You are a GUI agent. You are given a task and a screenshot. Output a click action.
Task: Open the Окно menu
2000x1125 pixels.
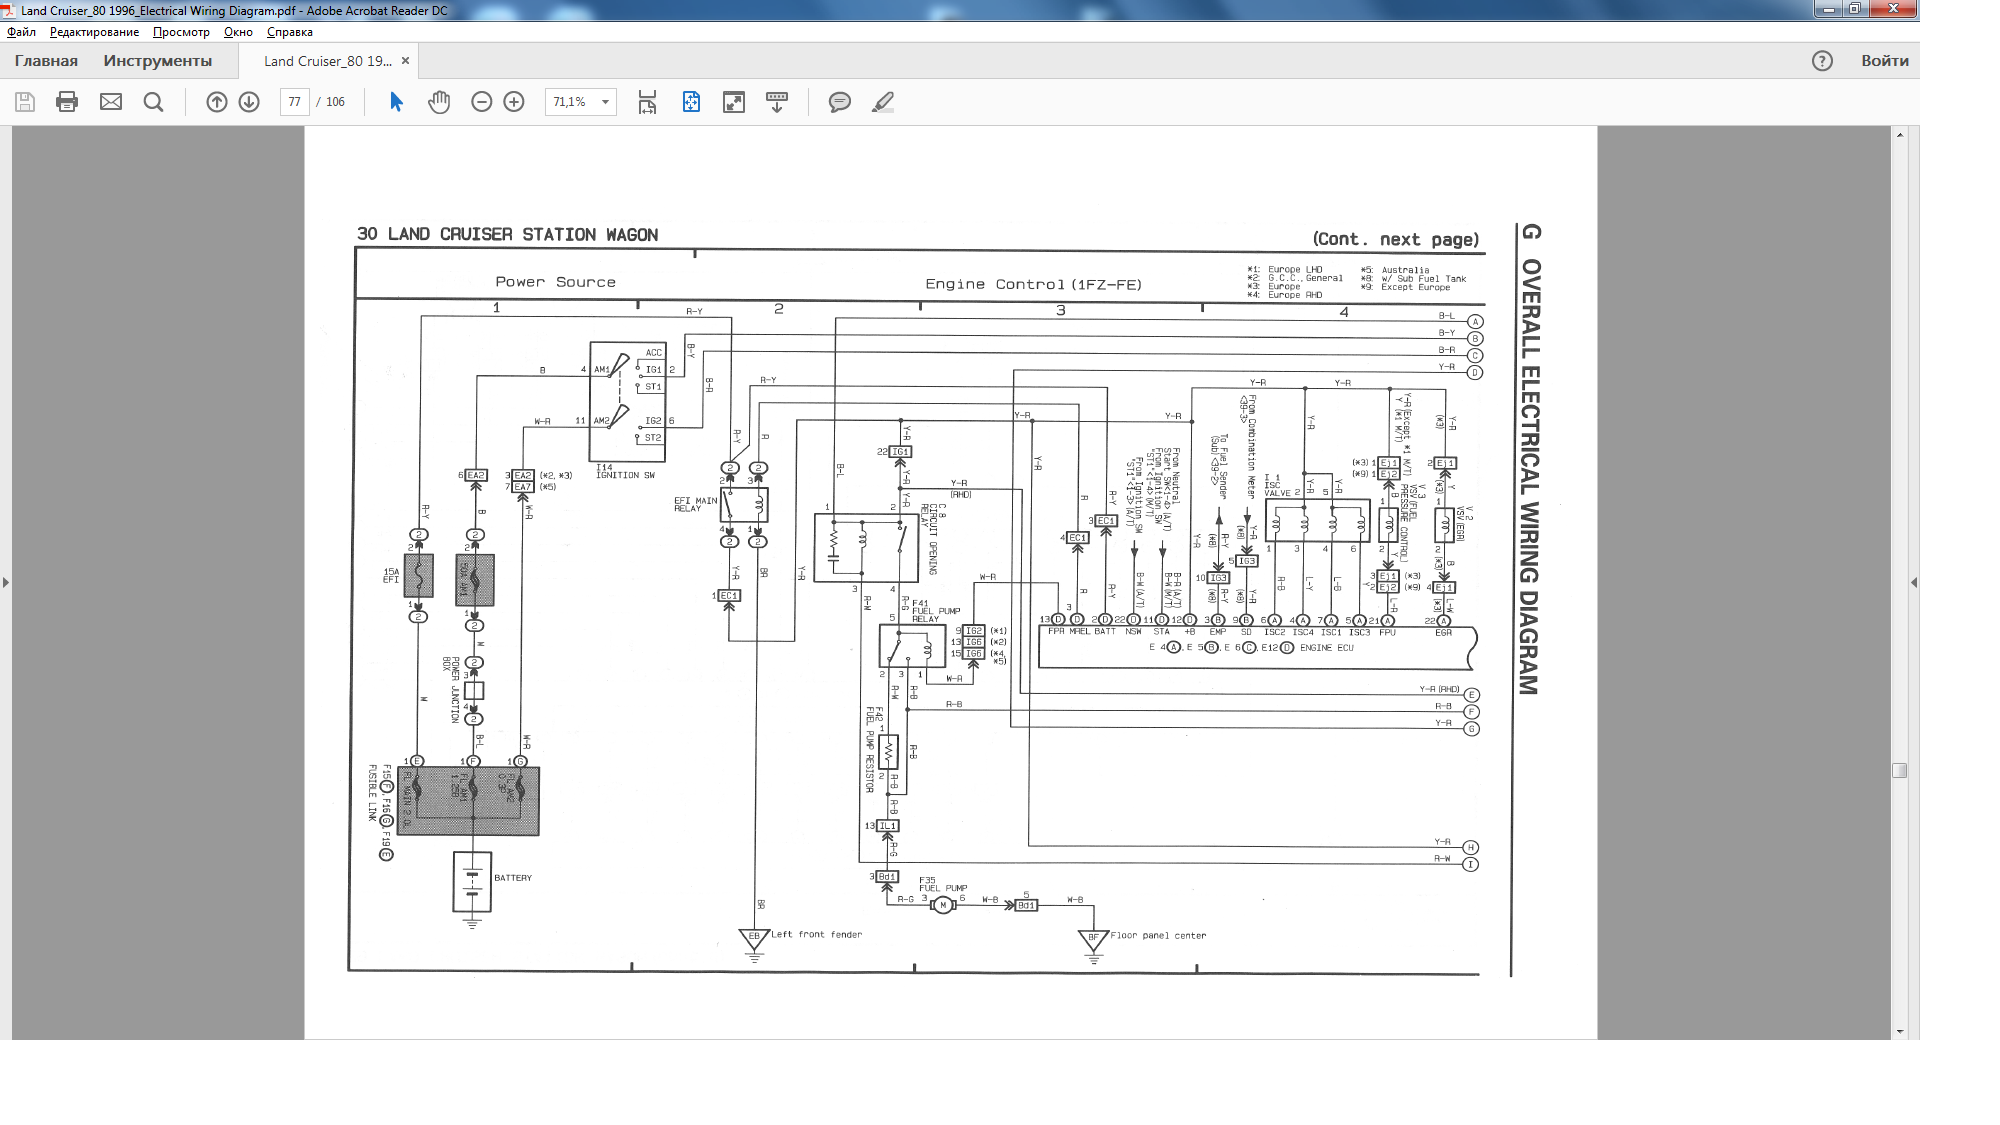[x=238, y=32]
